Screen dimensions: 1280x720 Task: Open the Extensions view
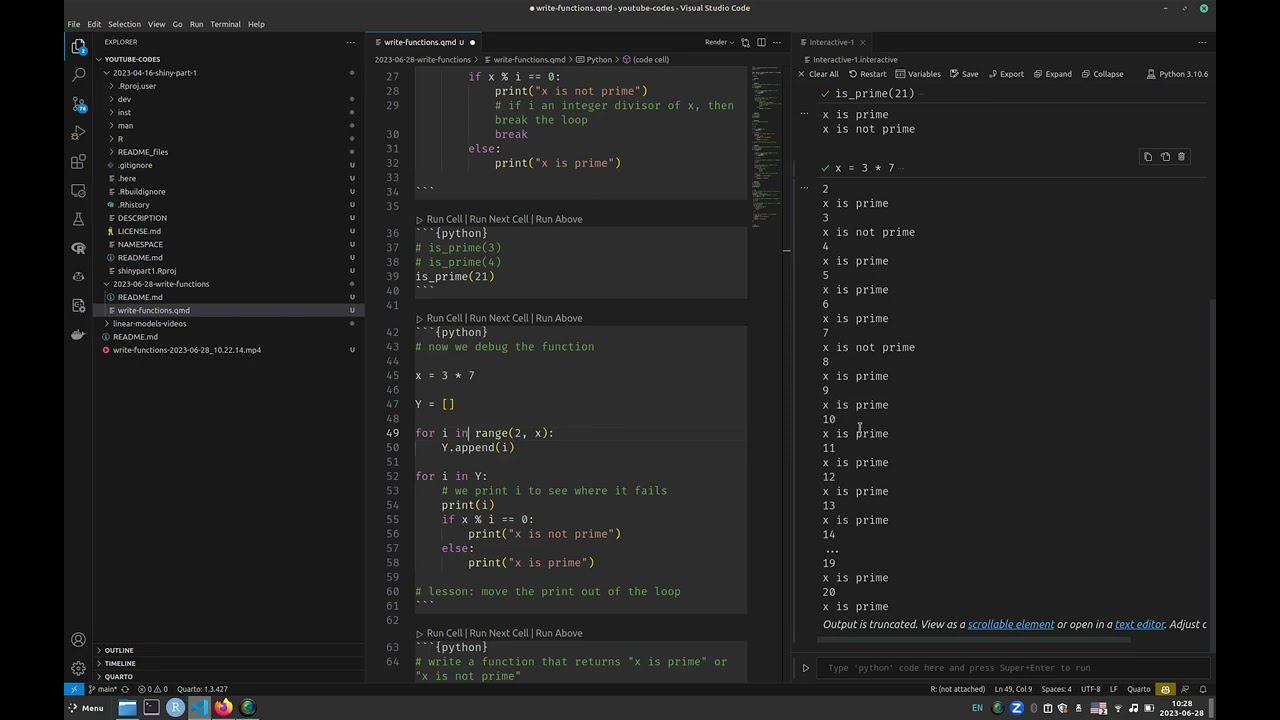click(79, 162)
